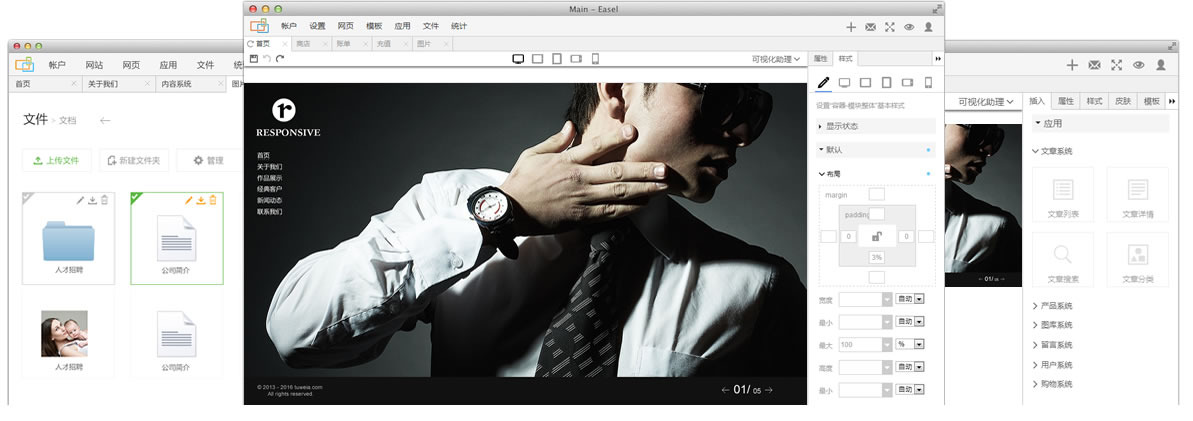Select the desktop monitor preview icon

tap(518, 59)
